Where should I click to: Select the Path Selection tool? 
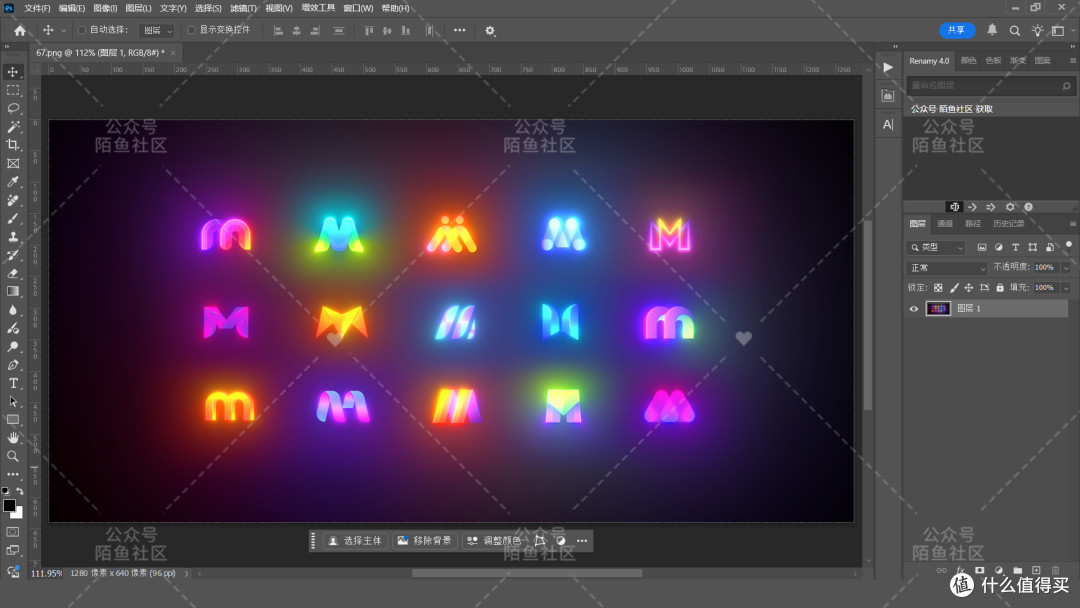click(x=13, y=401)
